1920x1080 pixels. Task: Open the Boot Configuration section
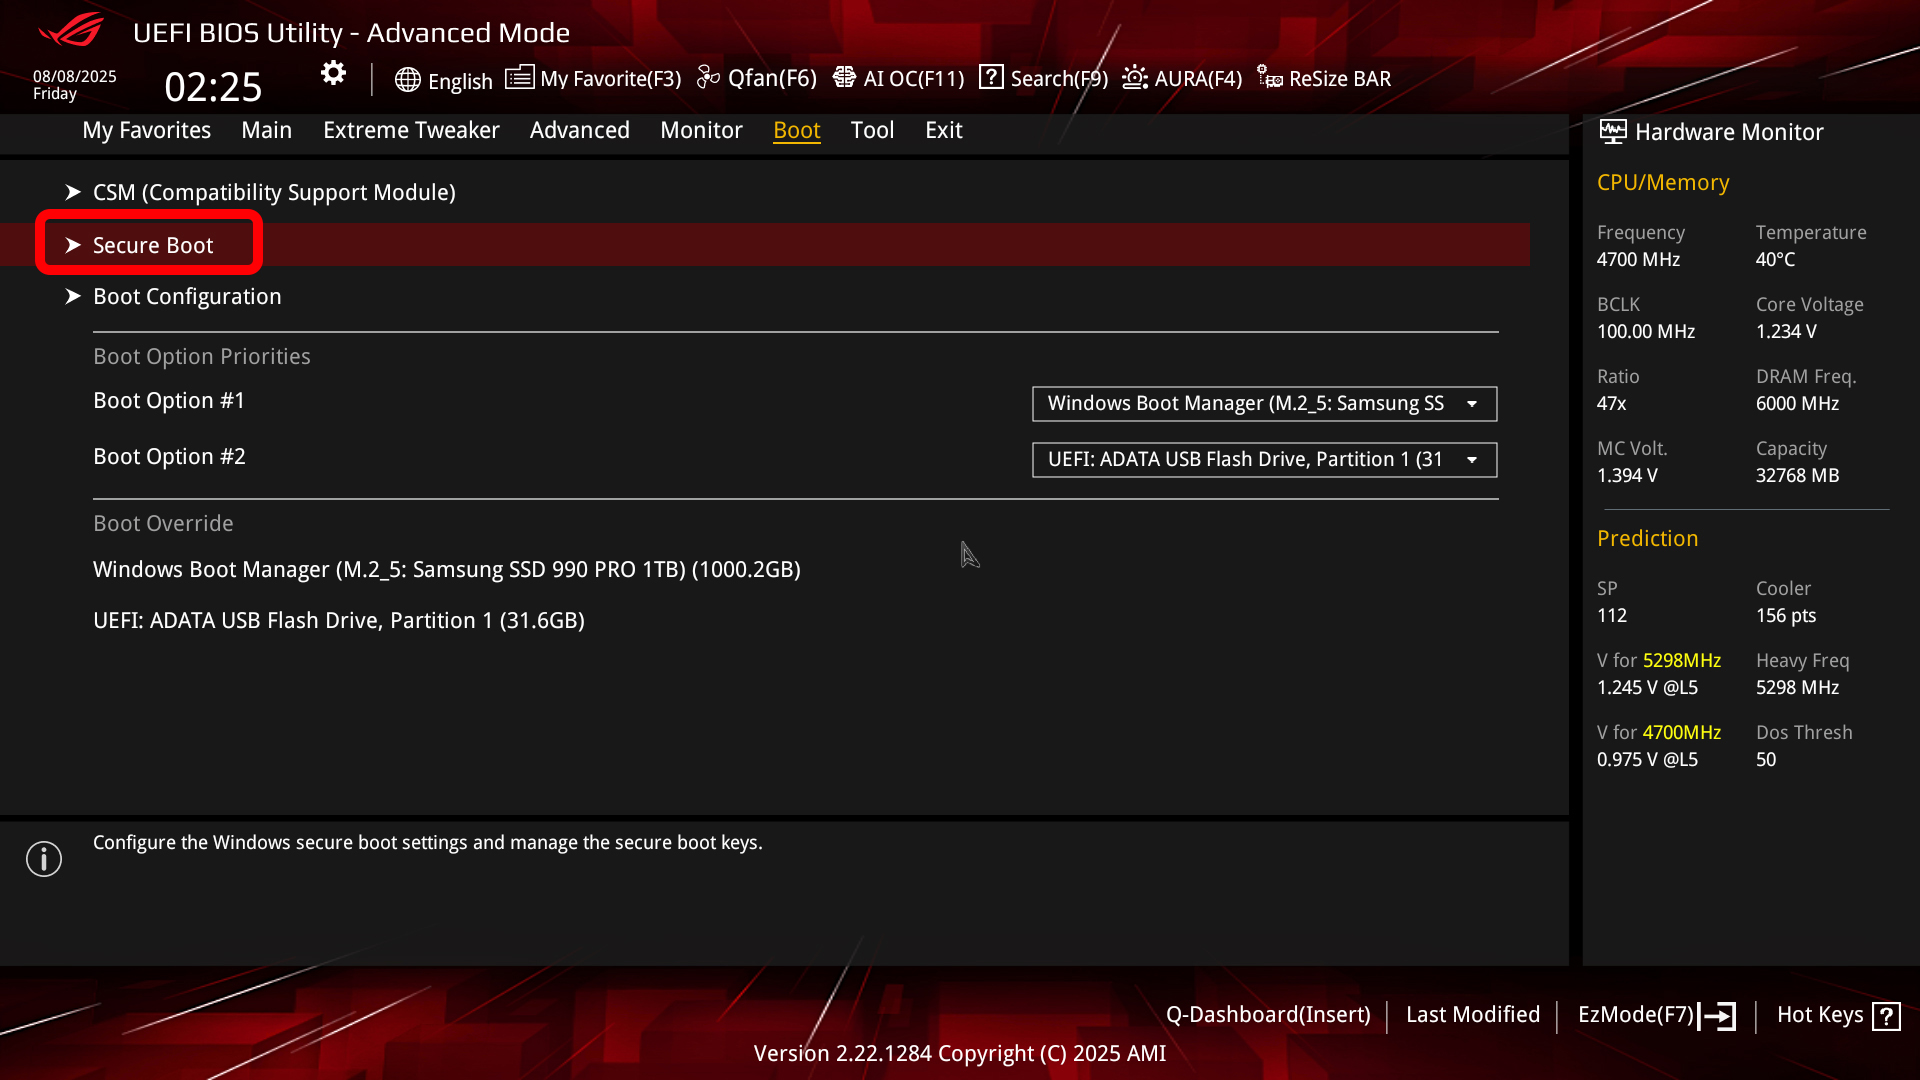click(187, 296)
